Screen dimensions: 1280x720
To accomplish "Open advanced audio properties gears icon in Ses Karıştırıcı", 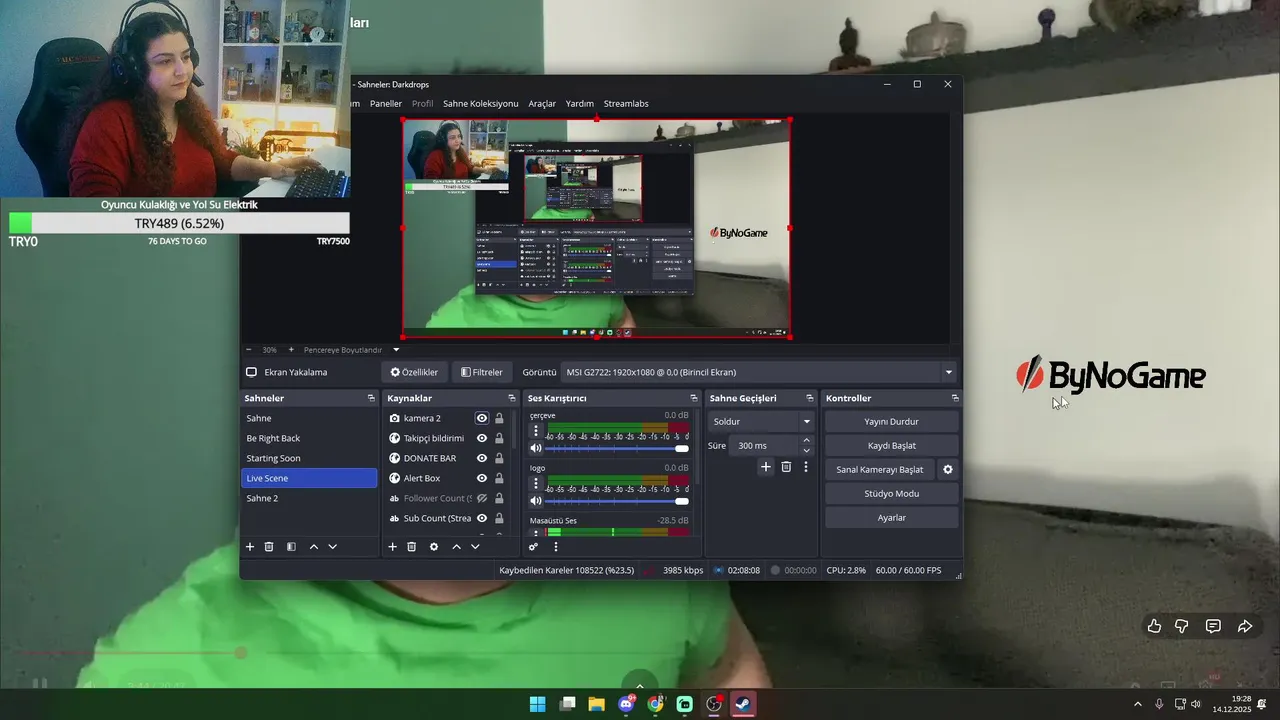I will coord(533,547).
